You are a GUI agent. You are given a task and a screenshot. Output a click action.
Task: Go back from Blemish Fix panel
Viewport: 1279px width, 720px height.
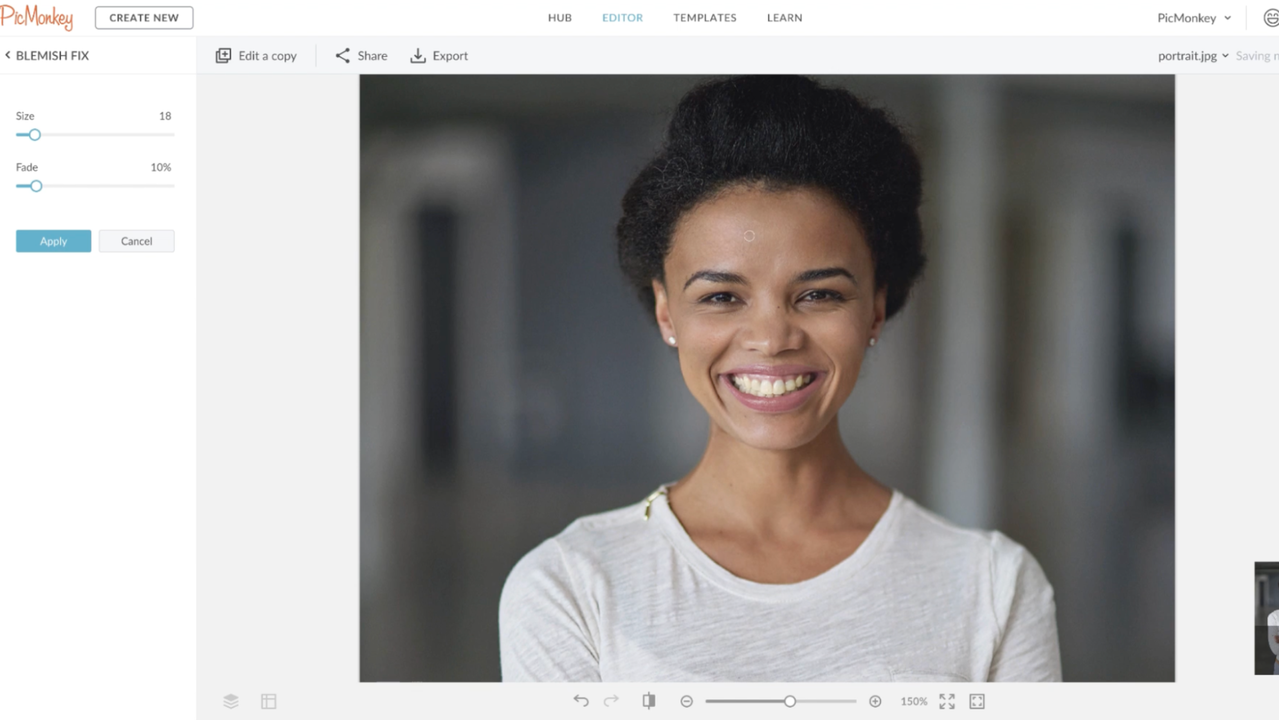pos(8,55)
